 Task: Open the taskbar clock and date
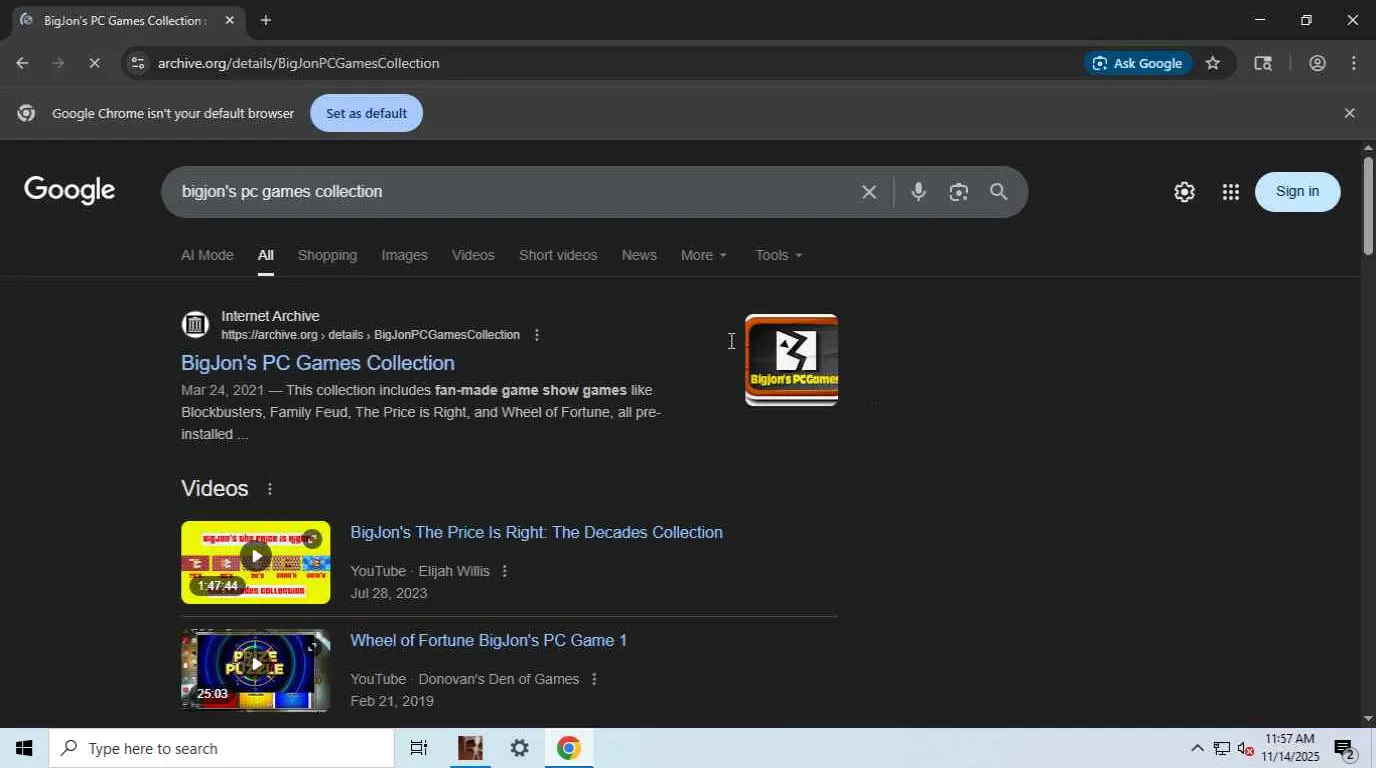[1290, 748]
